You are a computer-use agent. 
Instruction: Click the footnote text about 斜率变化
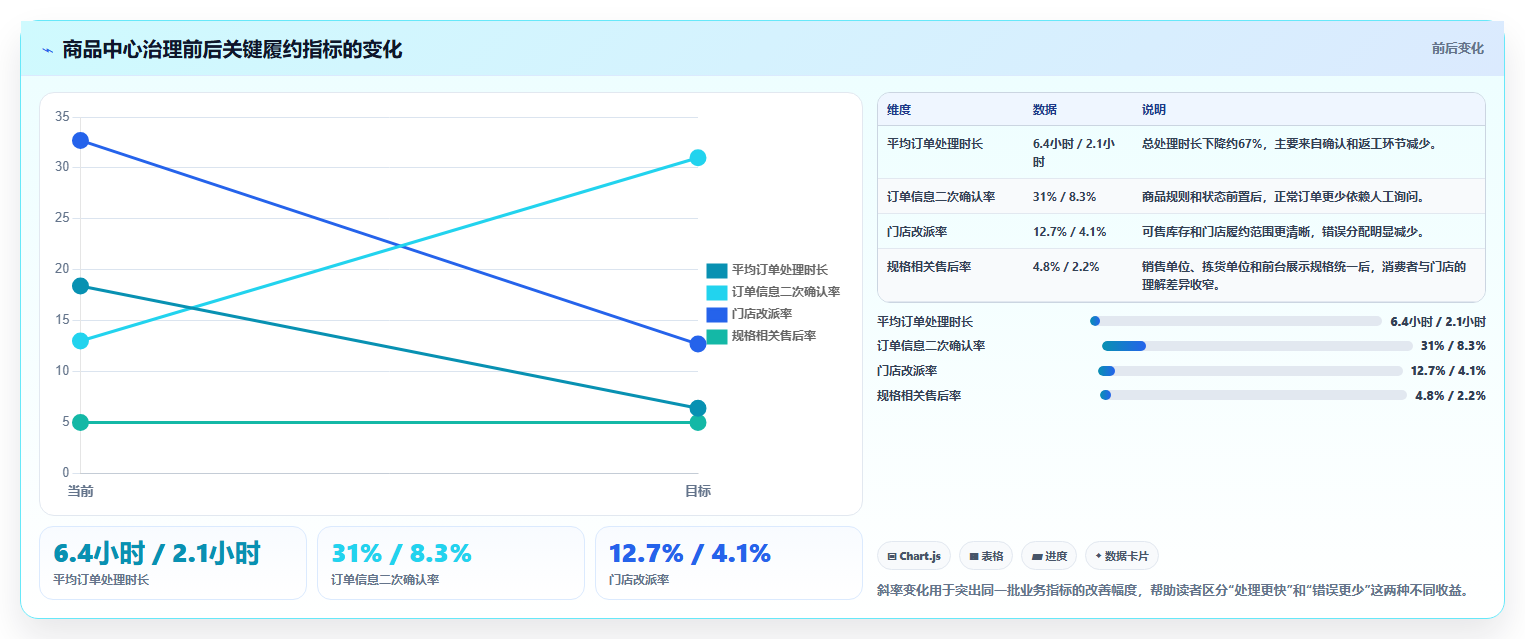tap(1172, 590)
